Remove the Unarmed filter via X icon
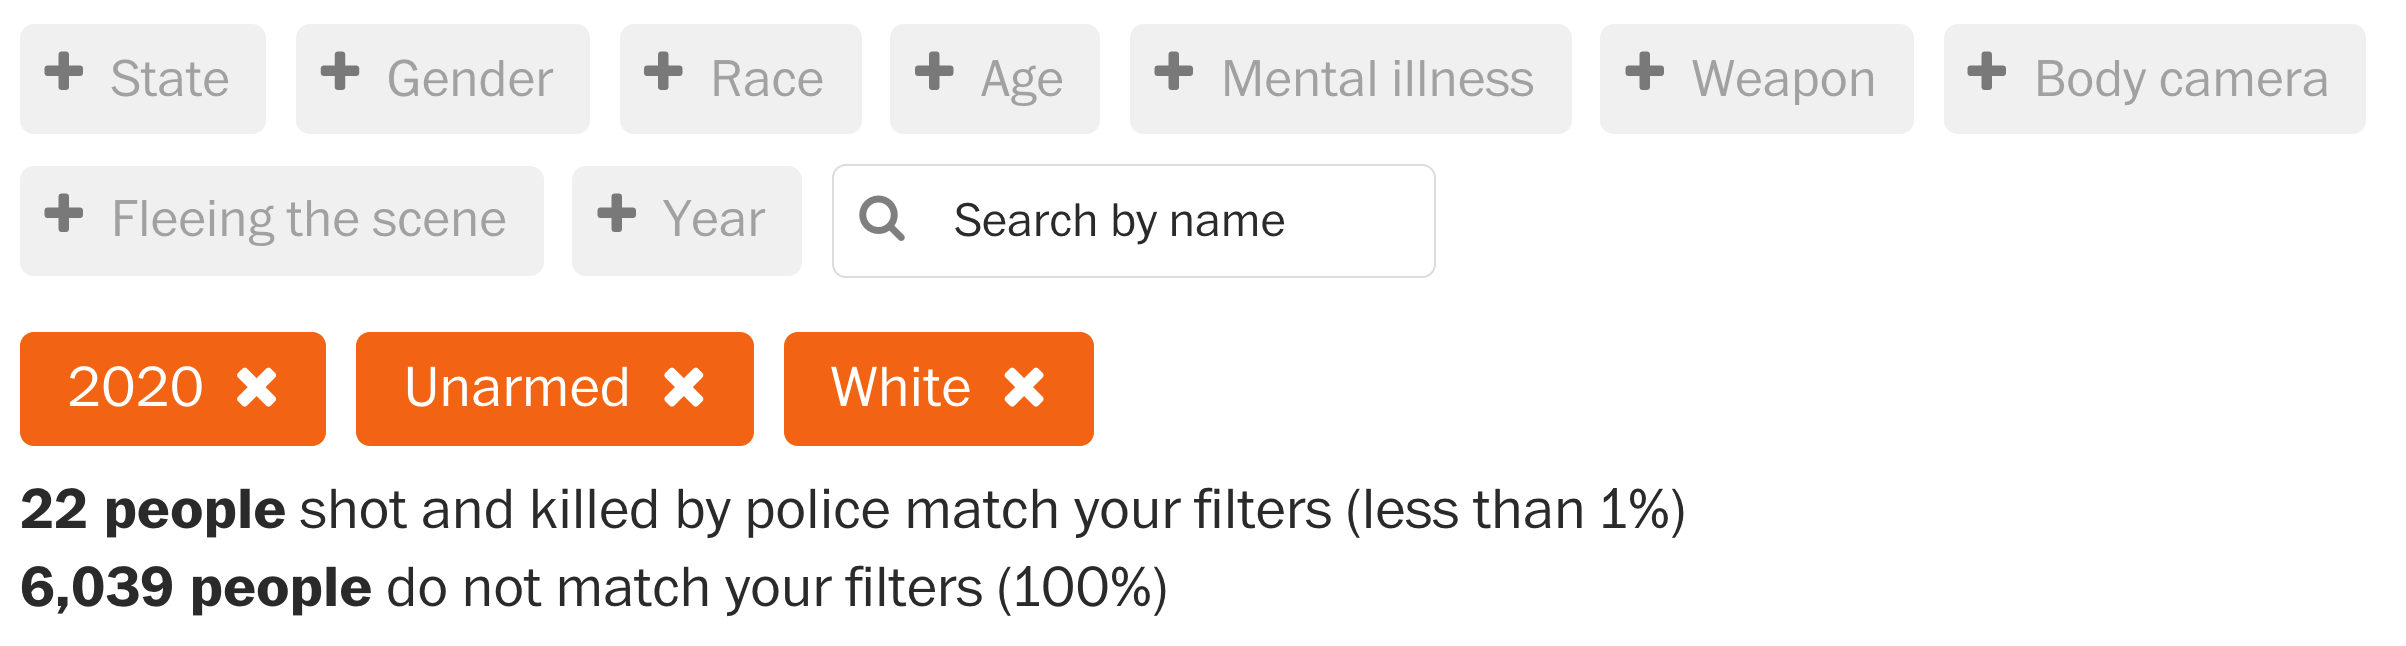 (x=684, y=388)
